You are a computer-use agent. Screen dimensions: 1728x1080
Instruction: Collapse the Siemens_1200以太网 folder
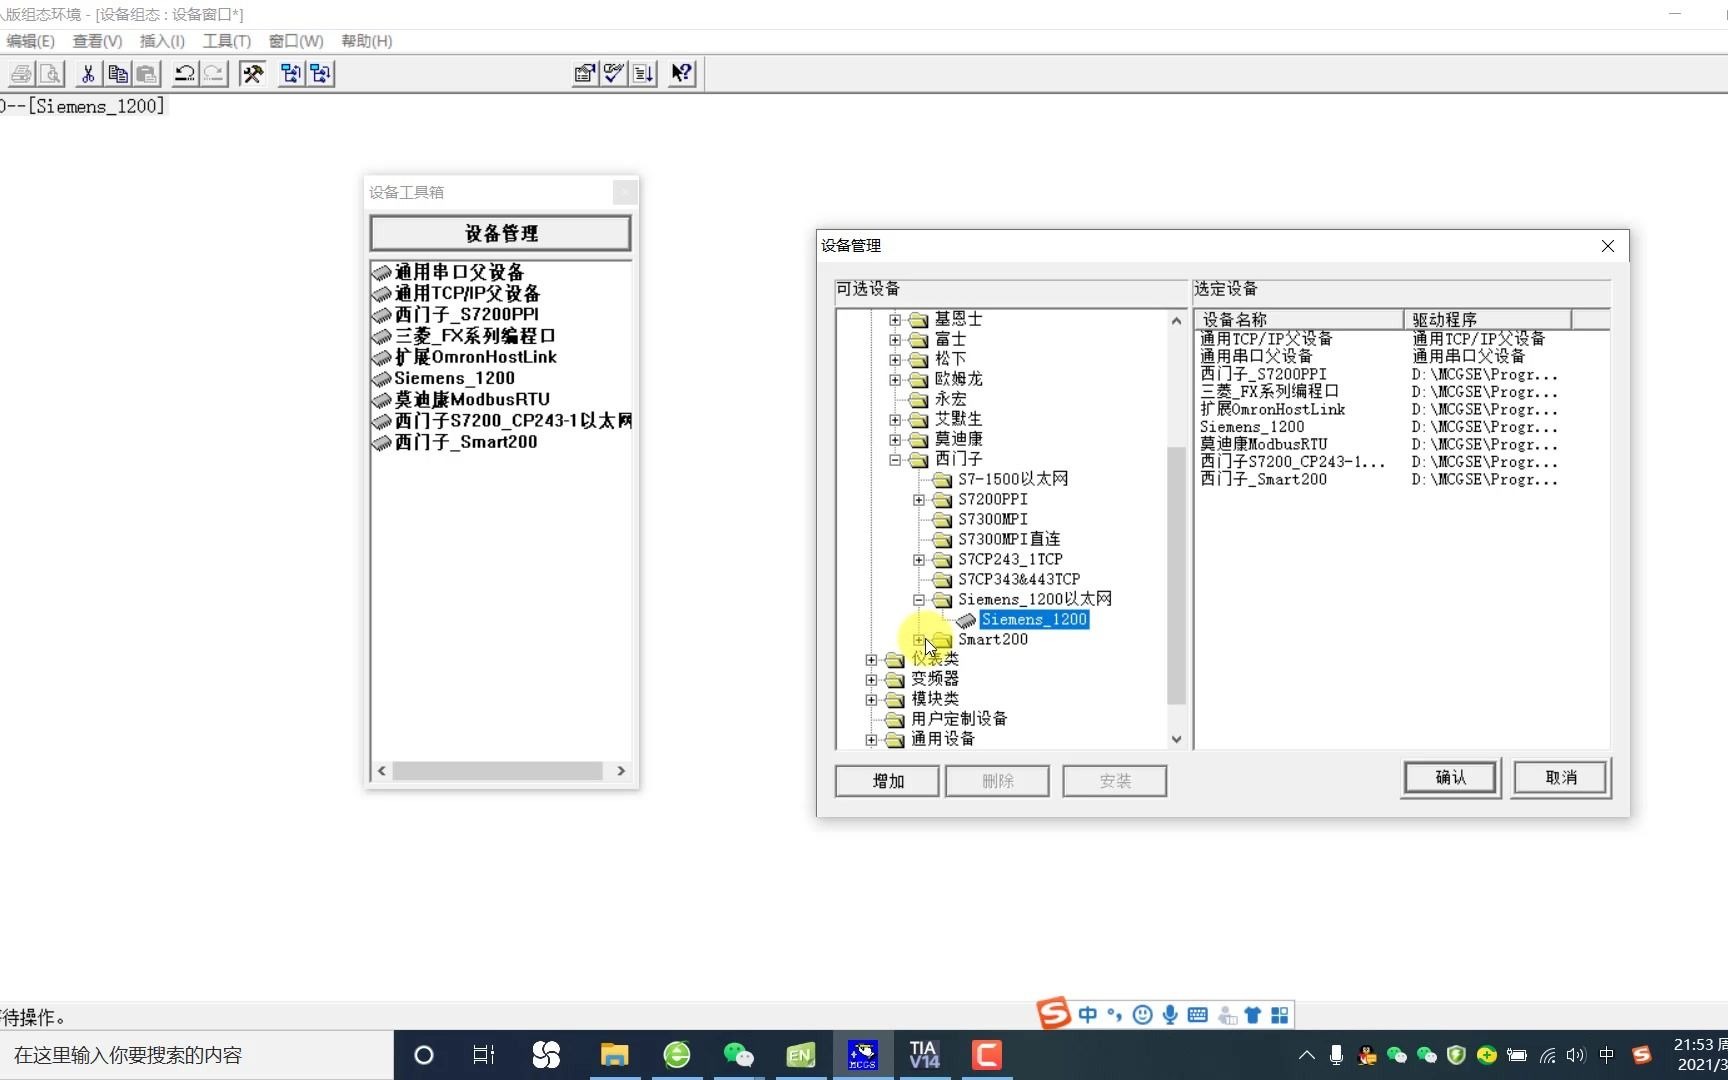[919, 600]
